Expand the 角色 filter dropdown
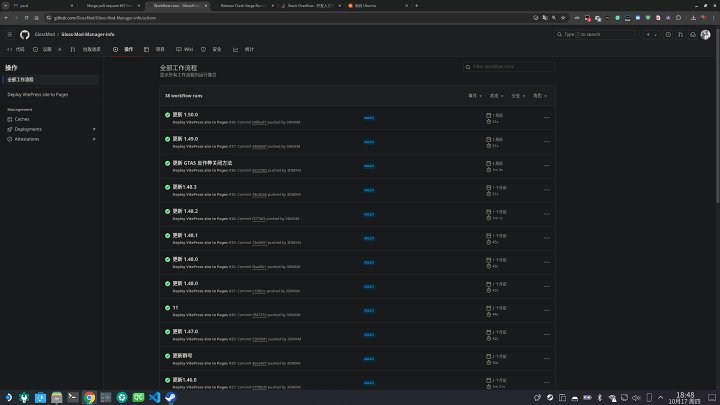Screen dimensions: 720x405 click(538, 95)
